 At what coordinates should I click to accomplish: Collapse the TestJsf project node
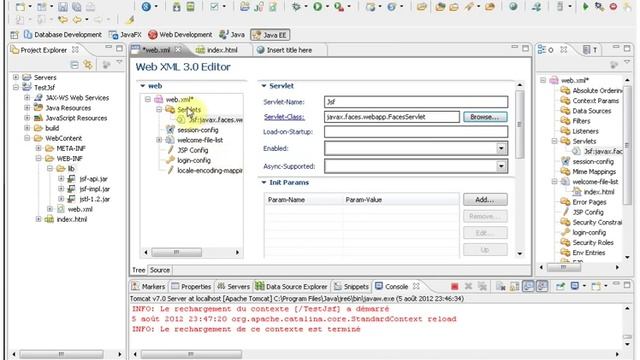[16, 87]
